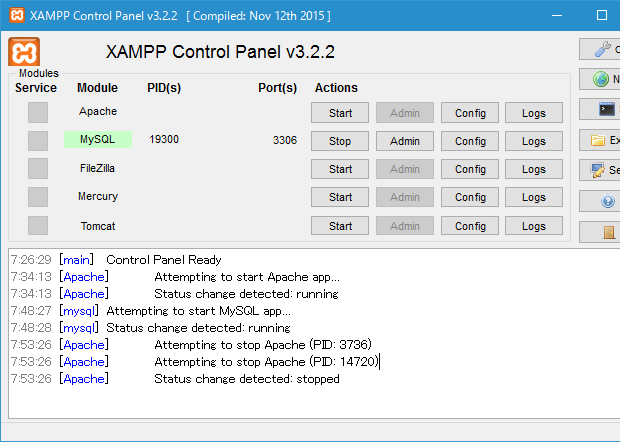This screenshot has height=442, width=620.
Task: Toggle the FileZilla service checkbox
Action: 38,168
